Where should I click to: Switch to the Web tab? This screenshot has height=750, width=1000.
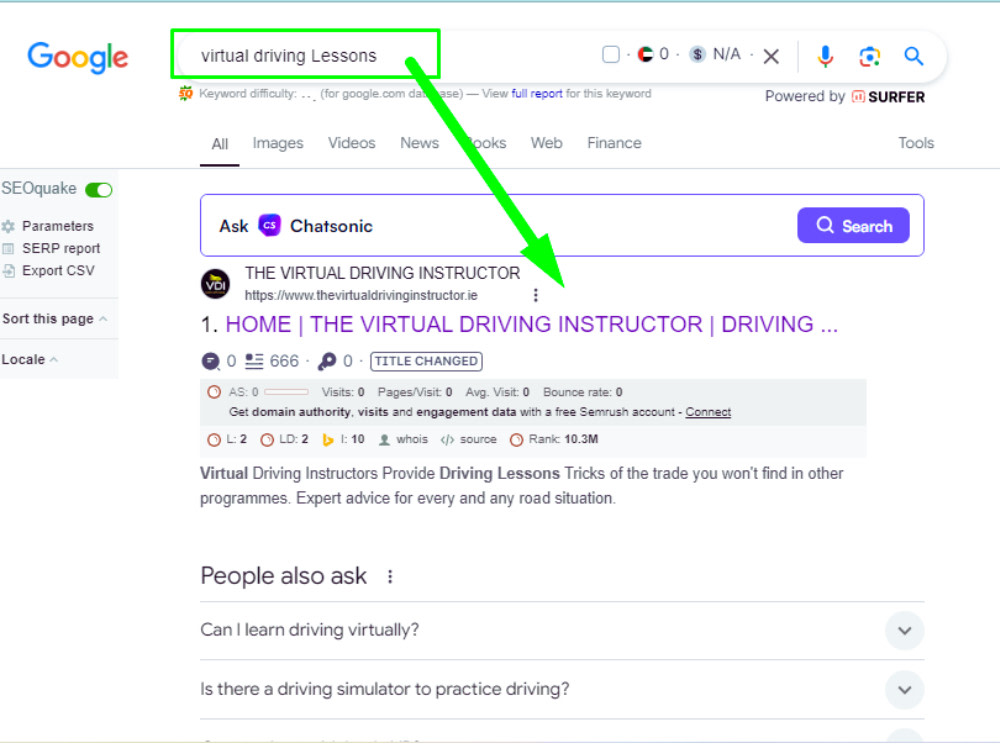pyautogui.click(x=546, y=143)
